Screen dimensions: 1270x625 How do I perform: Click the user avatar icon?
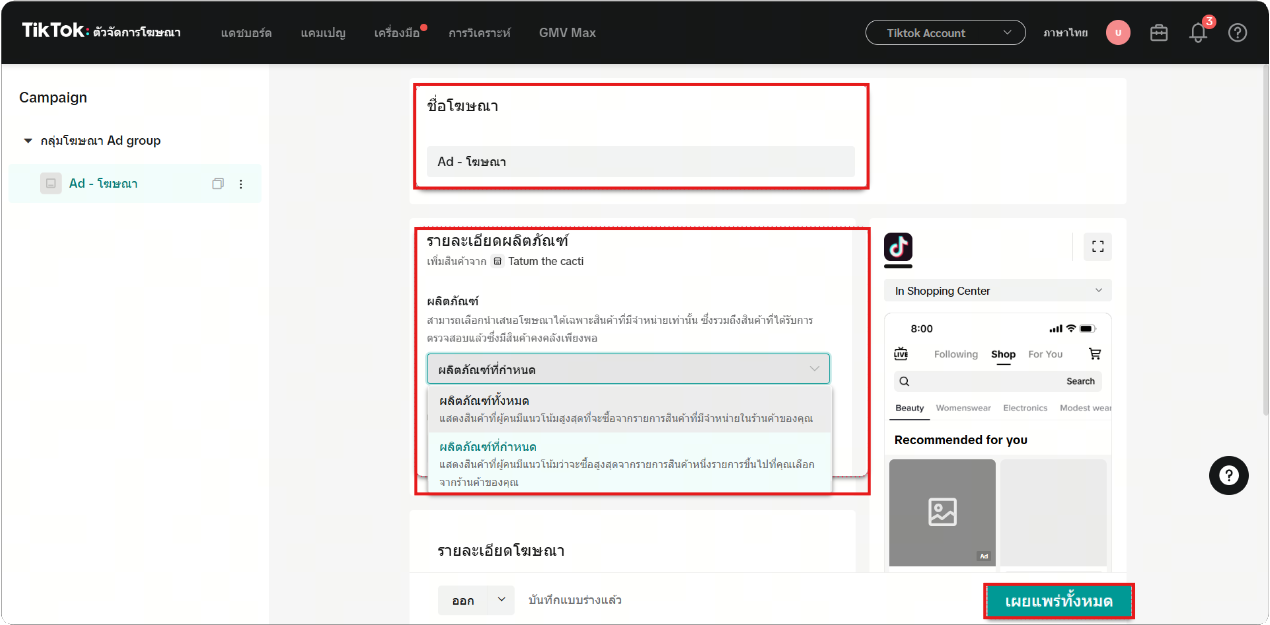[x=1118, y=33]
